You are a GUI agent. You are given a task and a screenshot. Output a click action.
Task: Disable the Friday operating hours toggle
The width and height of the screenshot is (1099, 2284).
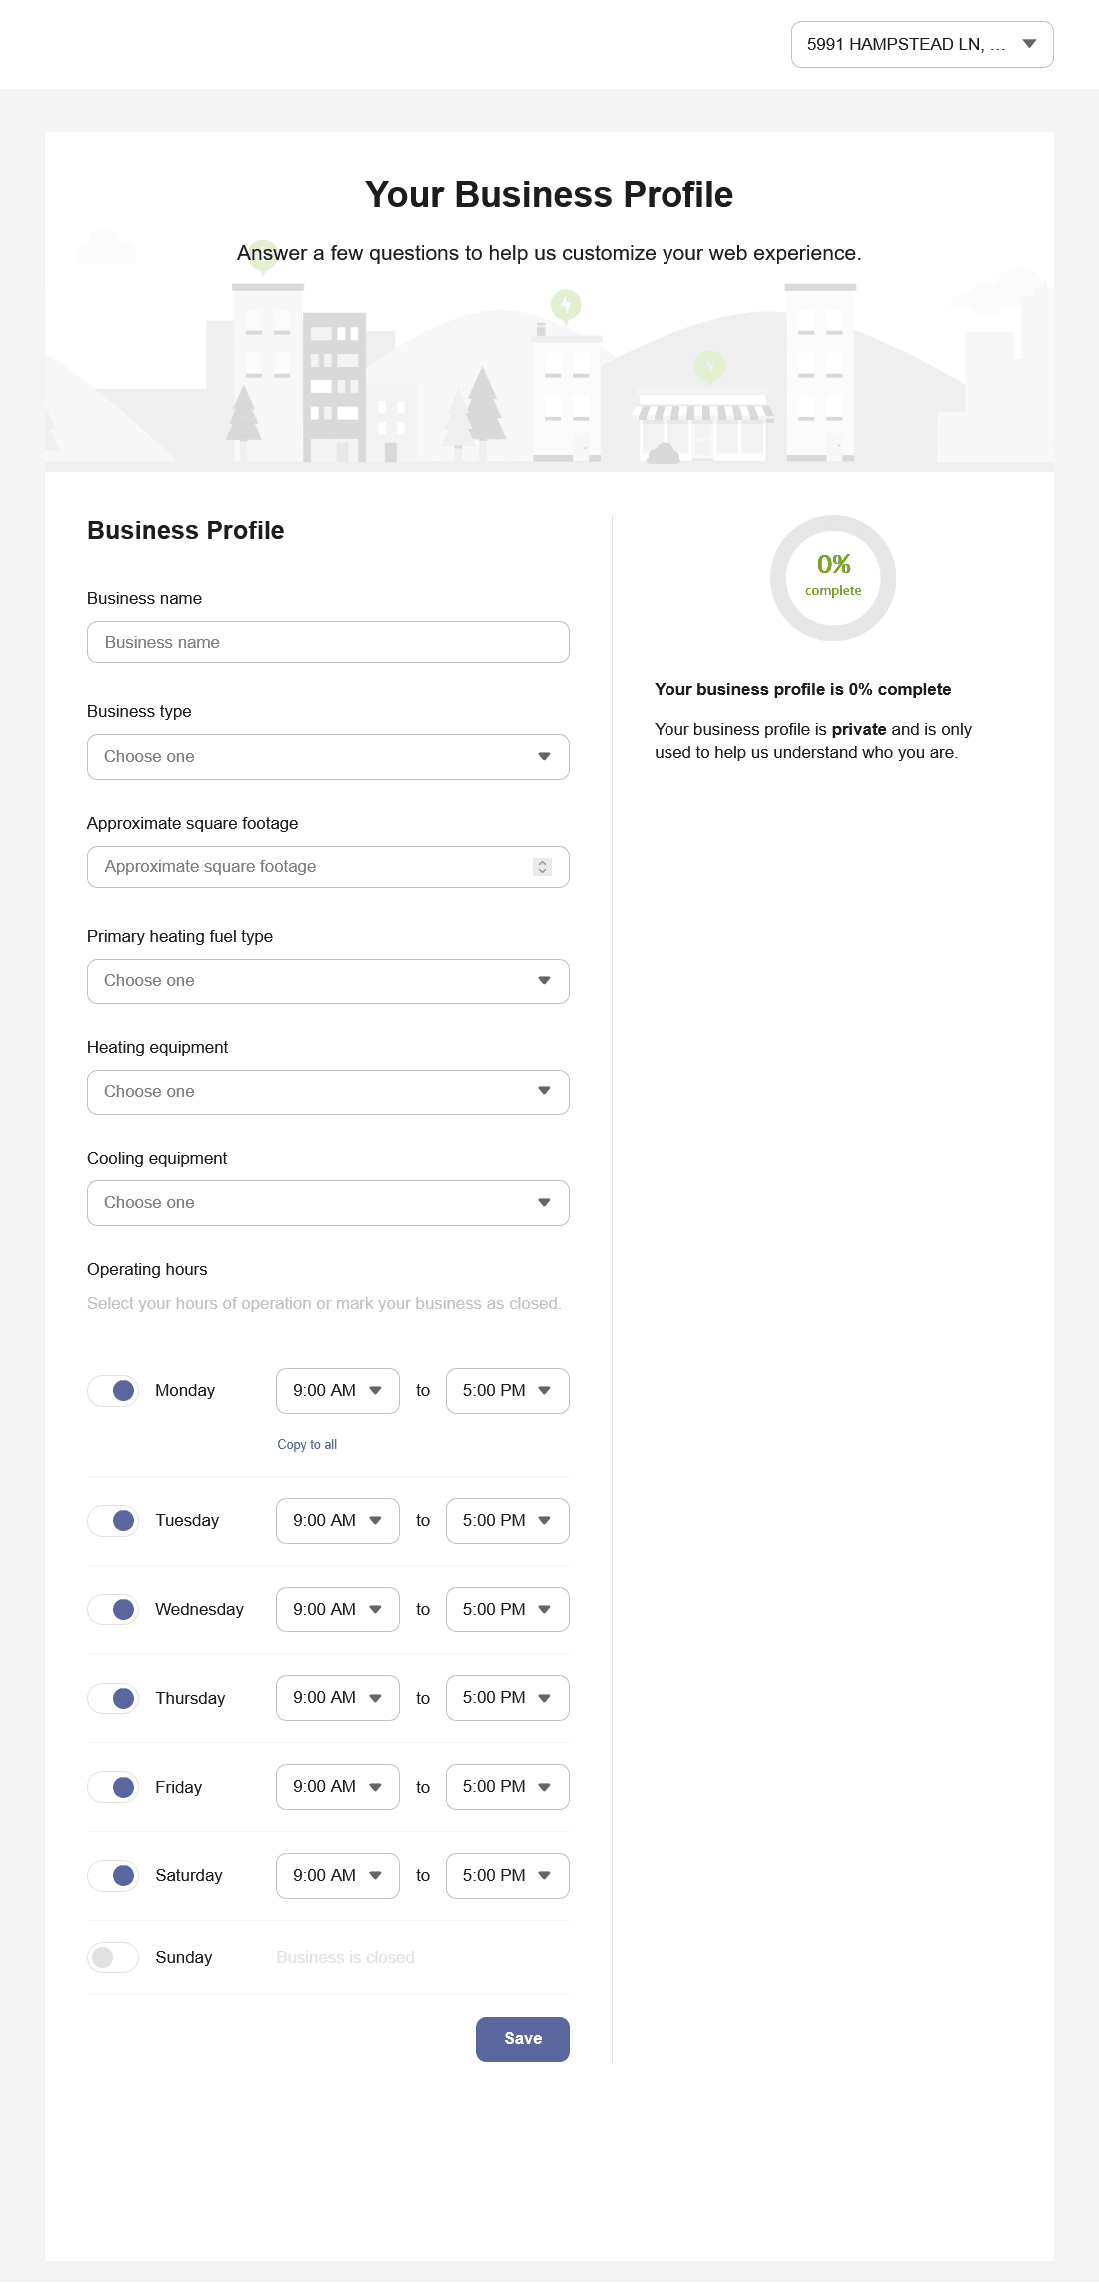(x=113, y=1786)
